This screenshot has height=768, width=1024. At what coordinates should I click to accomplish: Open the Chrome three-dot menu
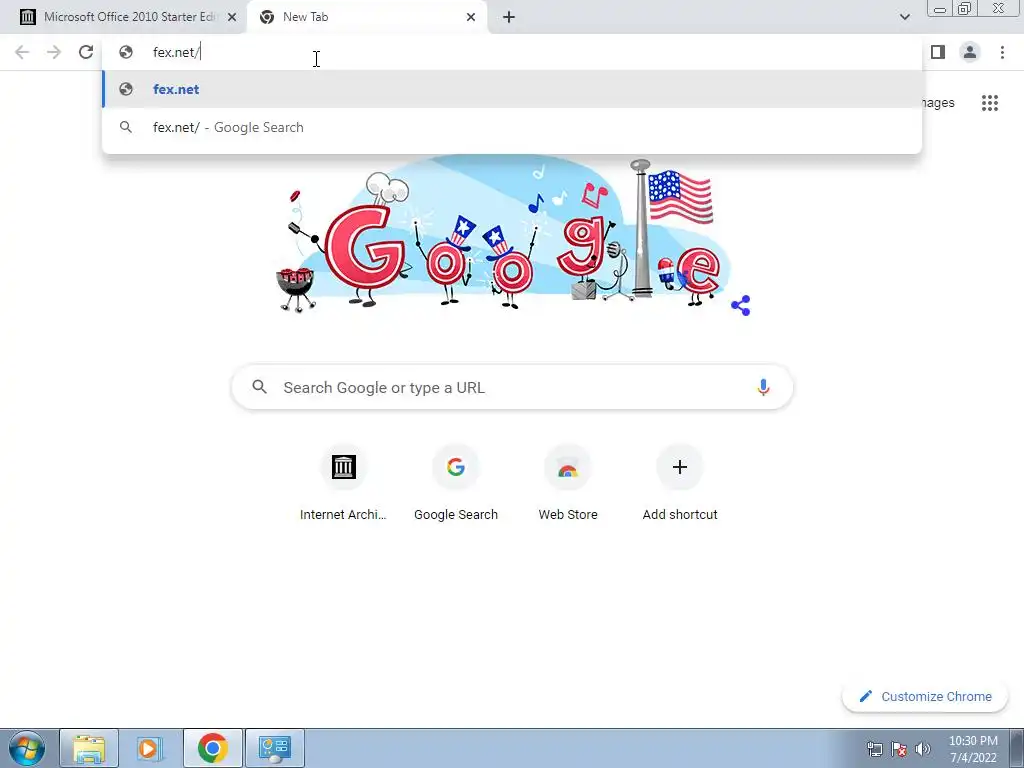[x=1002, y=52]
